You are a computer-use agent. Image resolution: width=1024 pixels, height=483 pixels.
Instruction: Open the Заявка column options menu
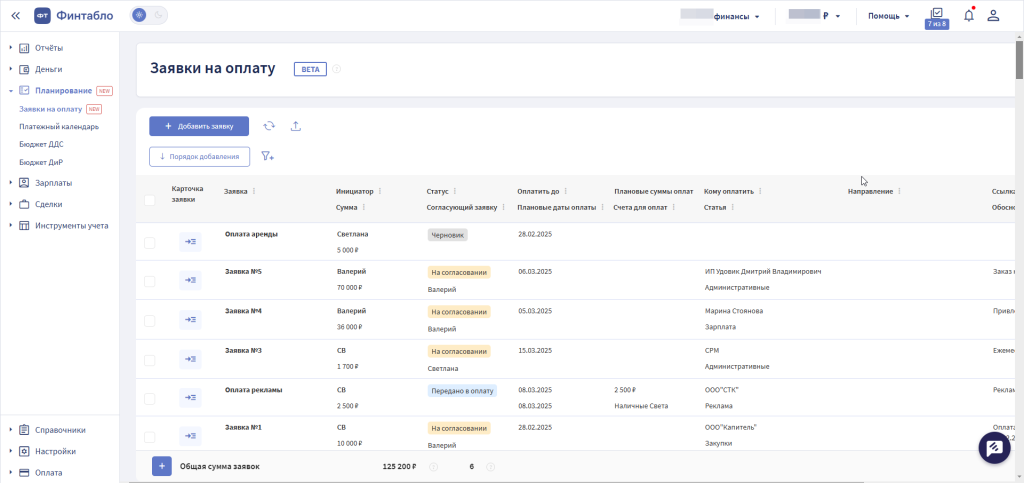(254, 191)
